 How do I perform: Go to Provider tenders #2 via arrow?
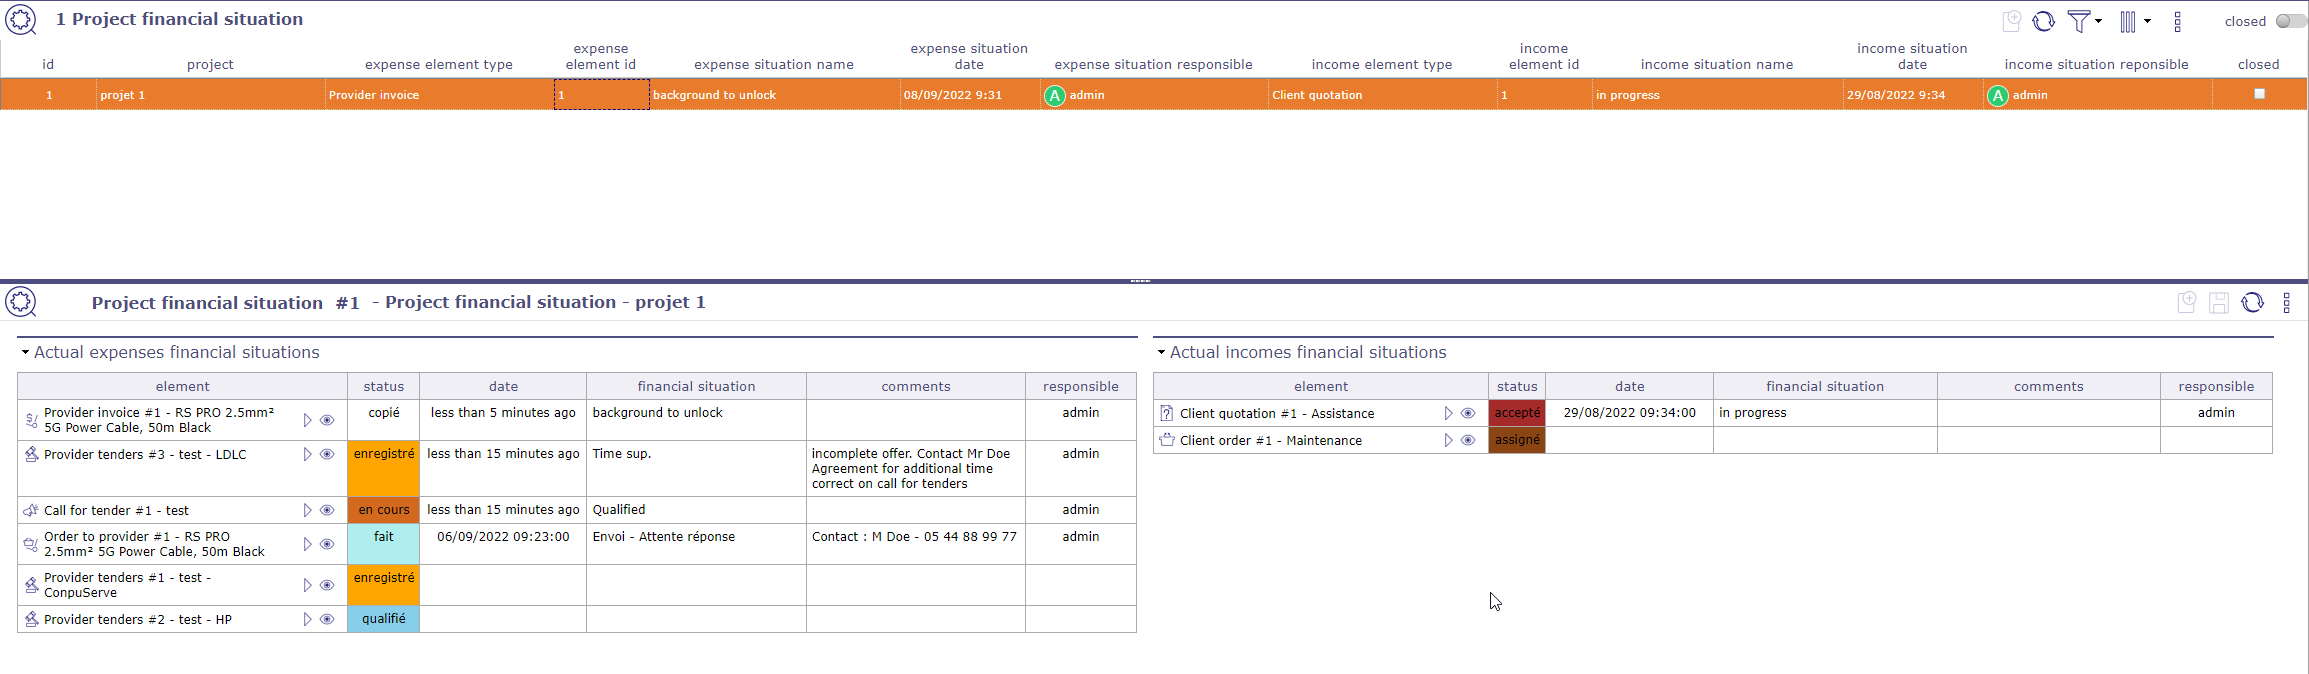tap(307, 619)
